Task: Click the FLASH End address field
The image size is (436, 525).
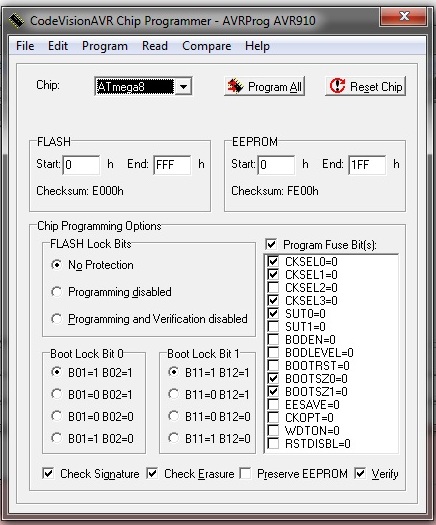Action: point(172,165)
